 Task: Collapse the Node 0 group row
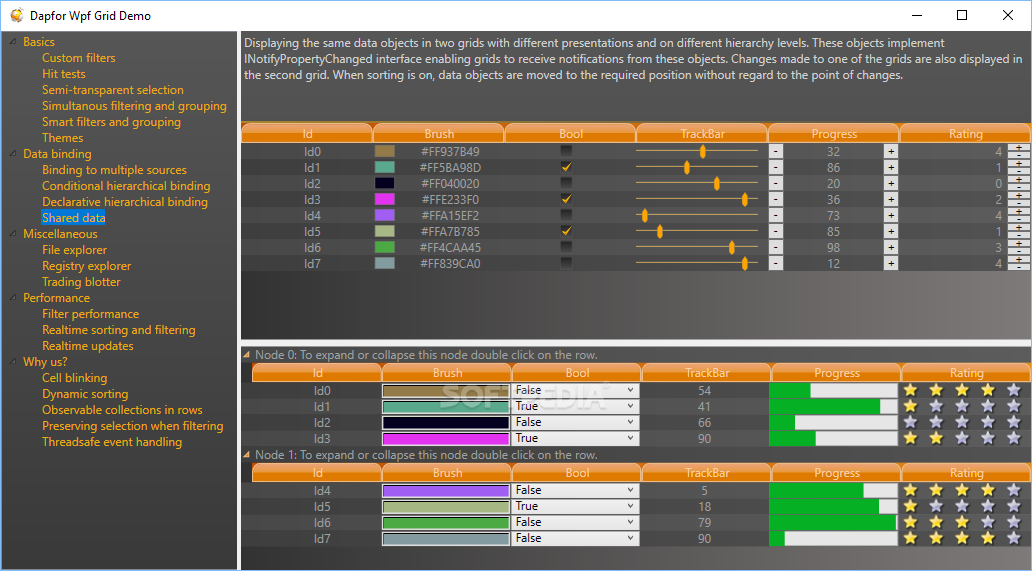247,355
